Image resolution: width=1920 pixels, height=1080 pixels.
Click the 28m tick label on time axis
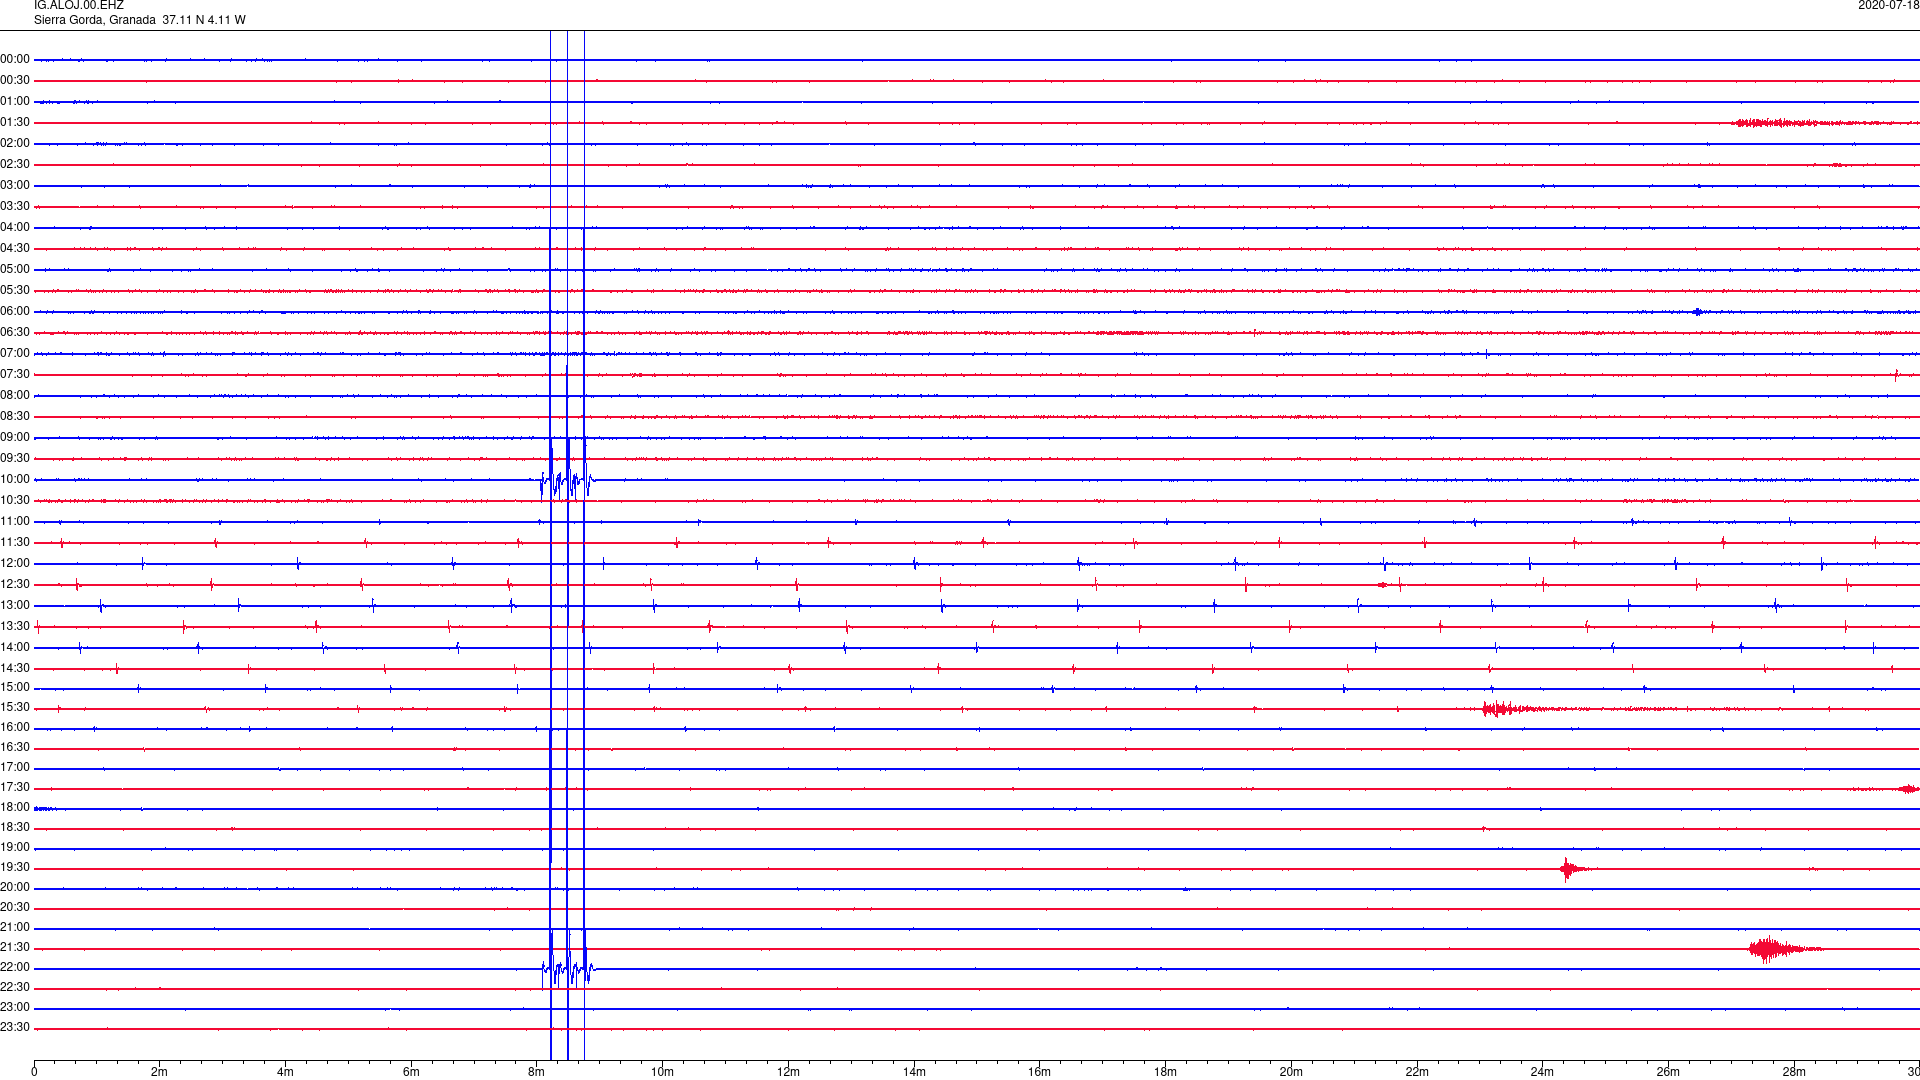click(x=1794, y=1073)
